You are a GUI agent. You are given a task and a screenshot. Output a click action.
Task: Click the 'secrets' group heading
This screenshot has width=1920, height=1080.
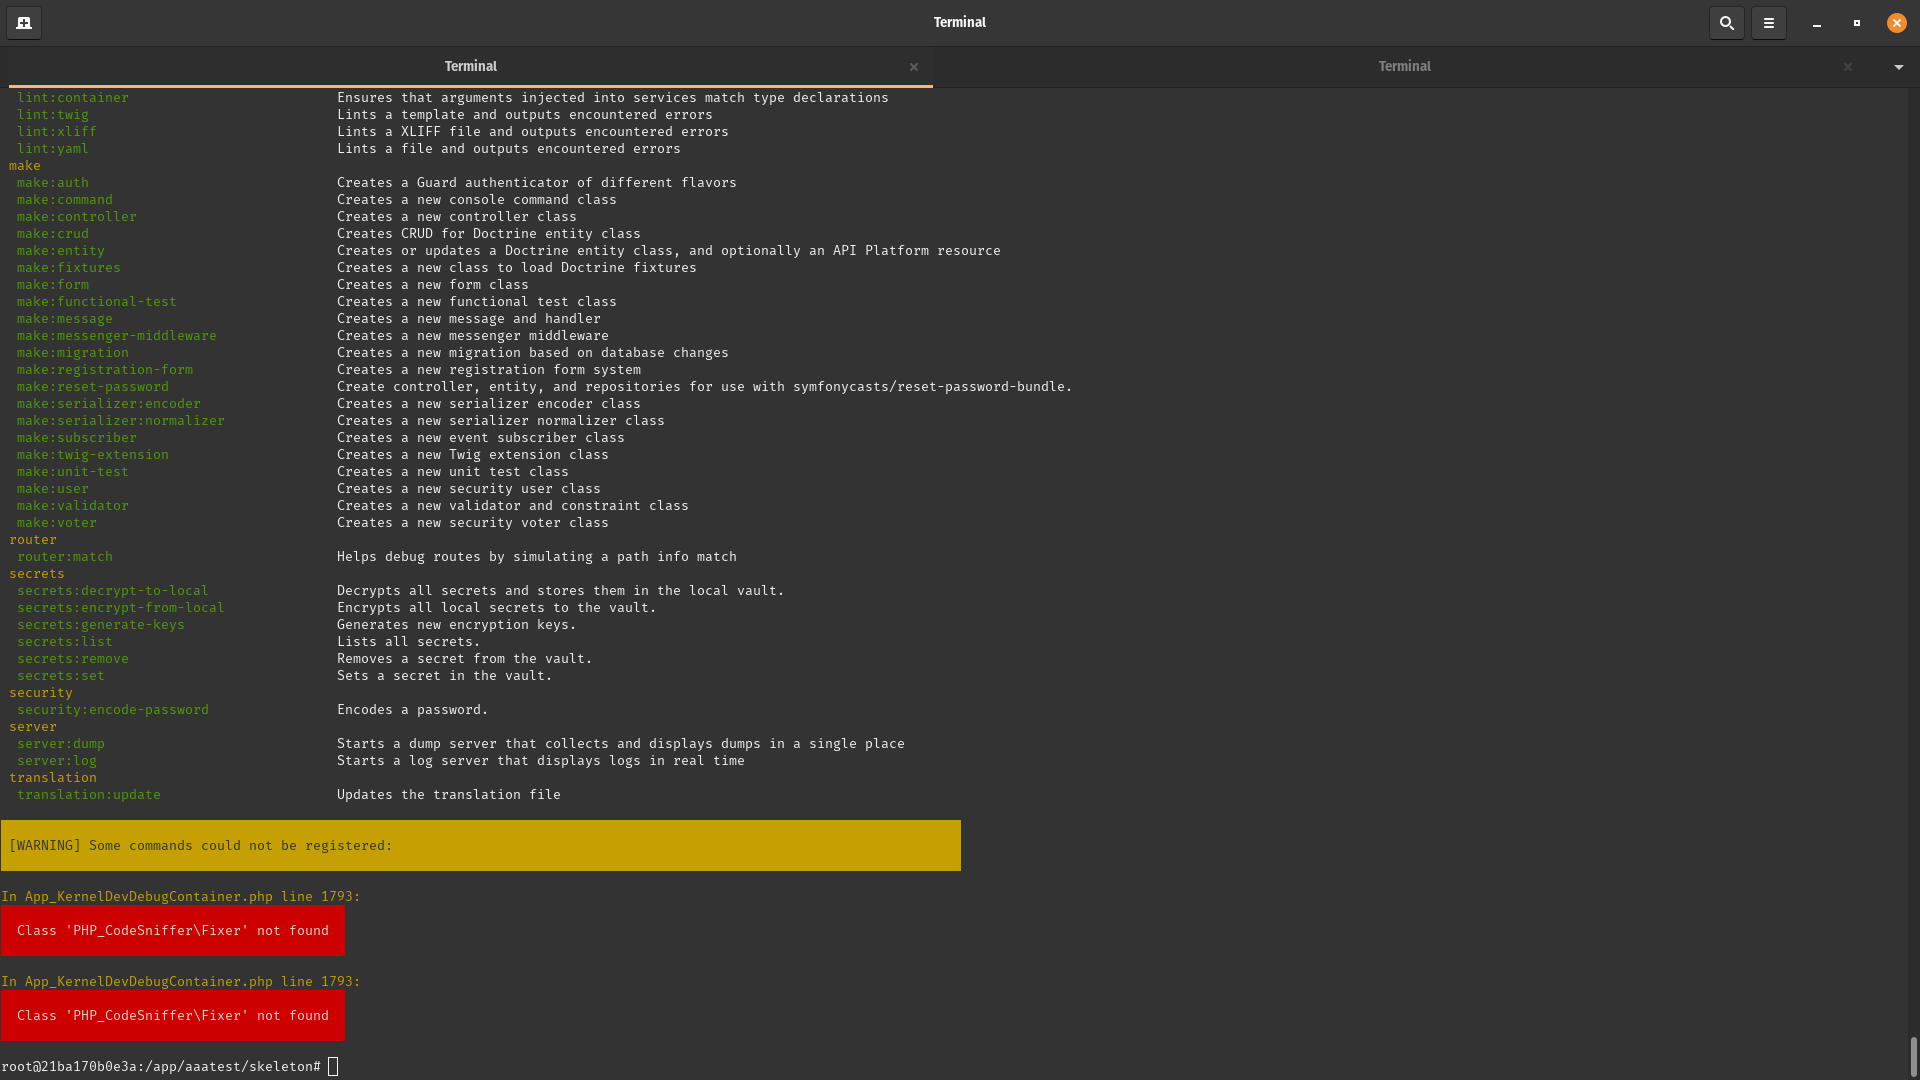(37, 573)
